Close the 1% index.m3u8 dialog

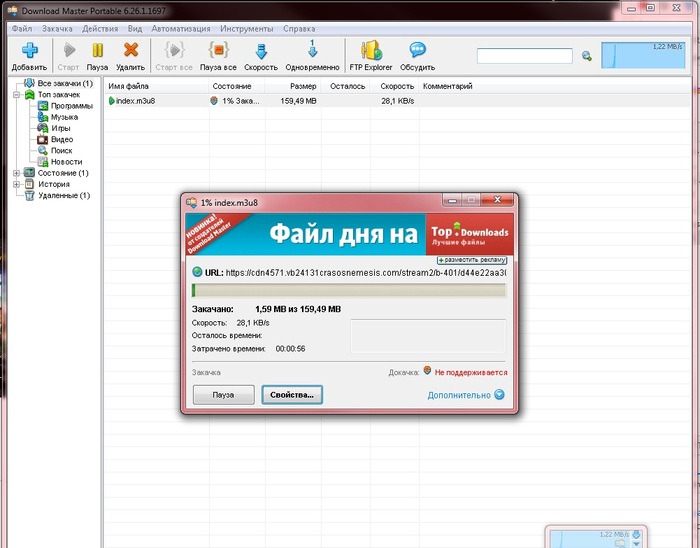coord(497,200)
